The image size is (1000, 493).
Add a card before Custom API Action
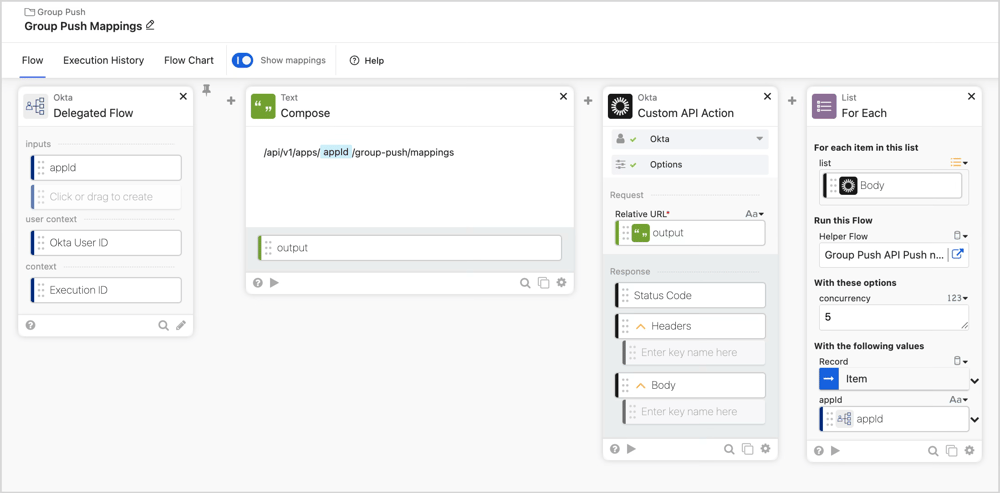[588, 101]
